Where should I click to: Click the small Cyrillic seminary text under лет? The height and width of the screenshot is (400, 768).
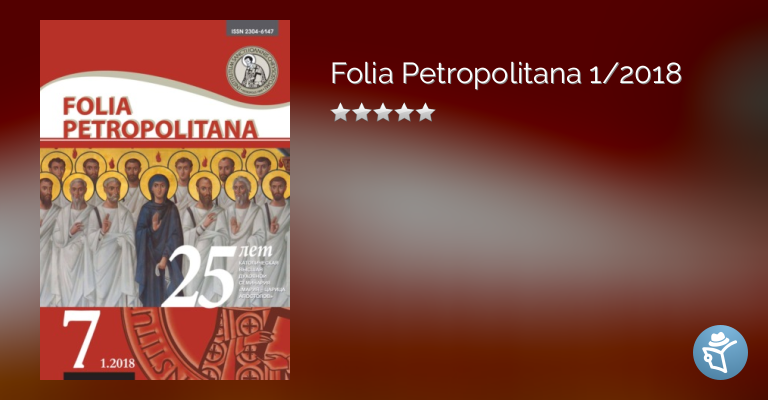click(261, 280)
